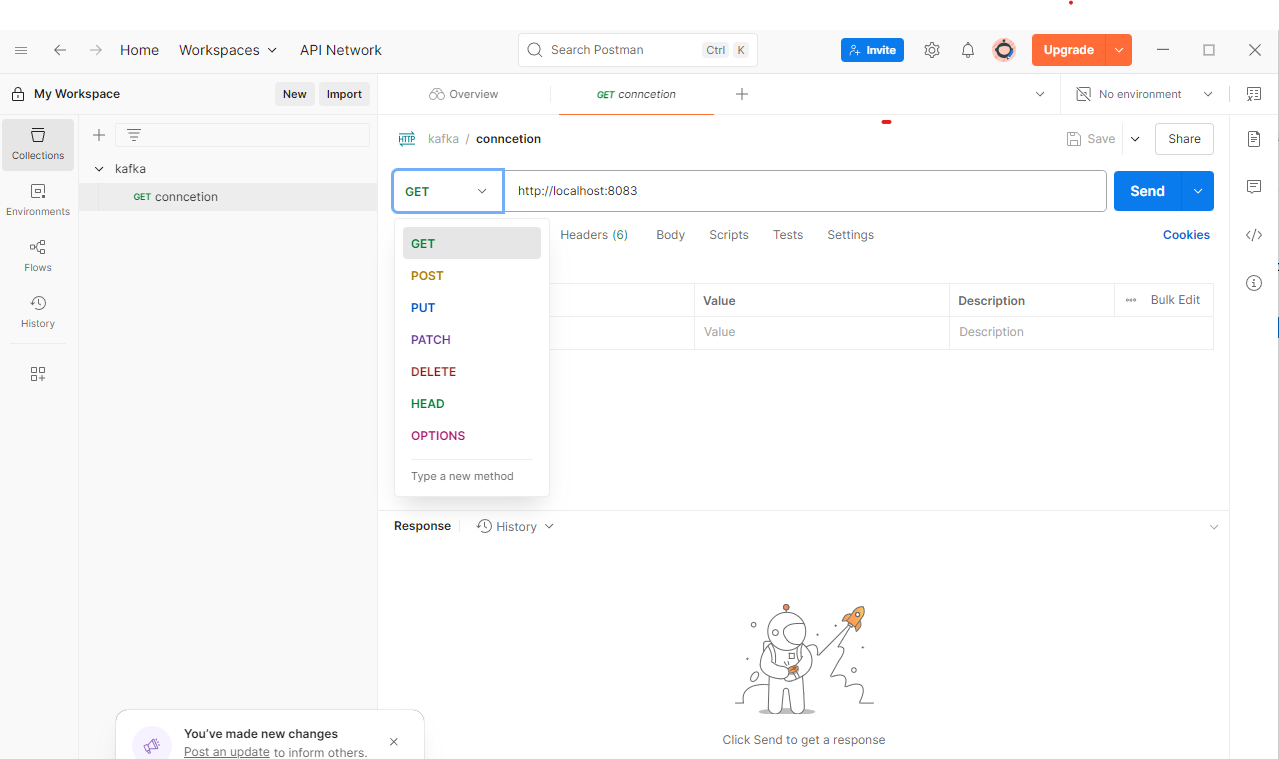1279x759 pixels.
Task: Click the Share button
Action: [x=1184, y=139]
